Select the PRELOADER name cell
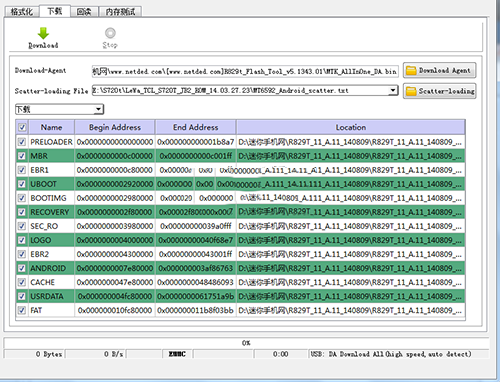The image size is (500, 382). point(51,142)
